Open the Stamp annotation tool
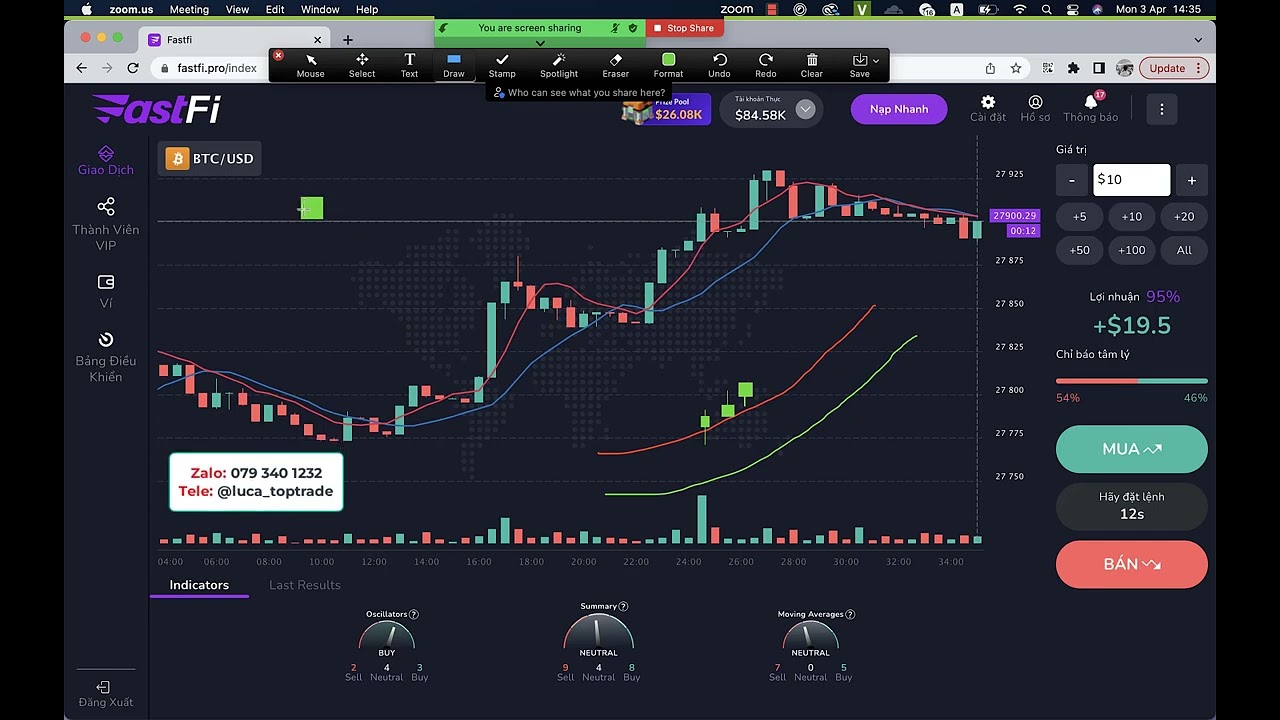The image size is (1280, 720). click(502, 66)
